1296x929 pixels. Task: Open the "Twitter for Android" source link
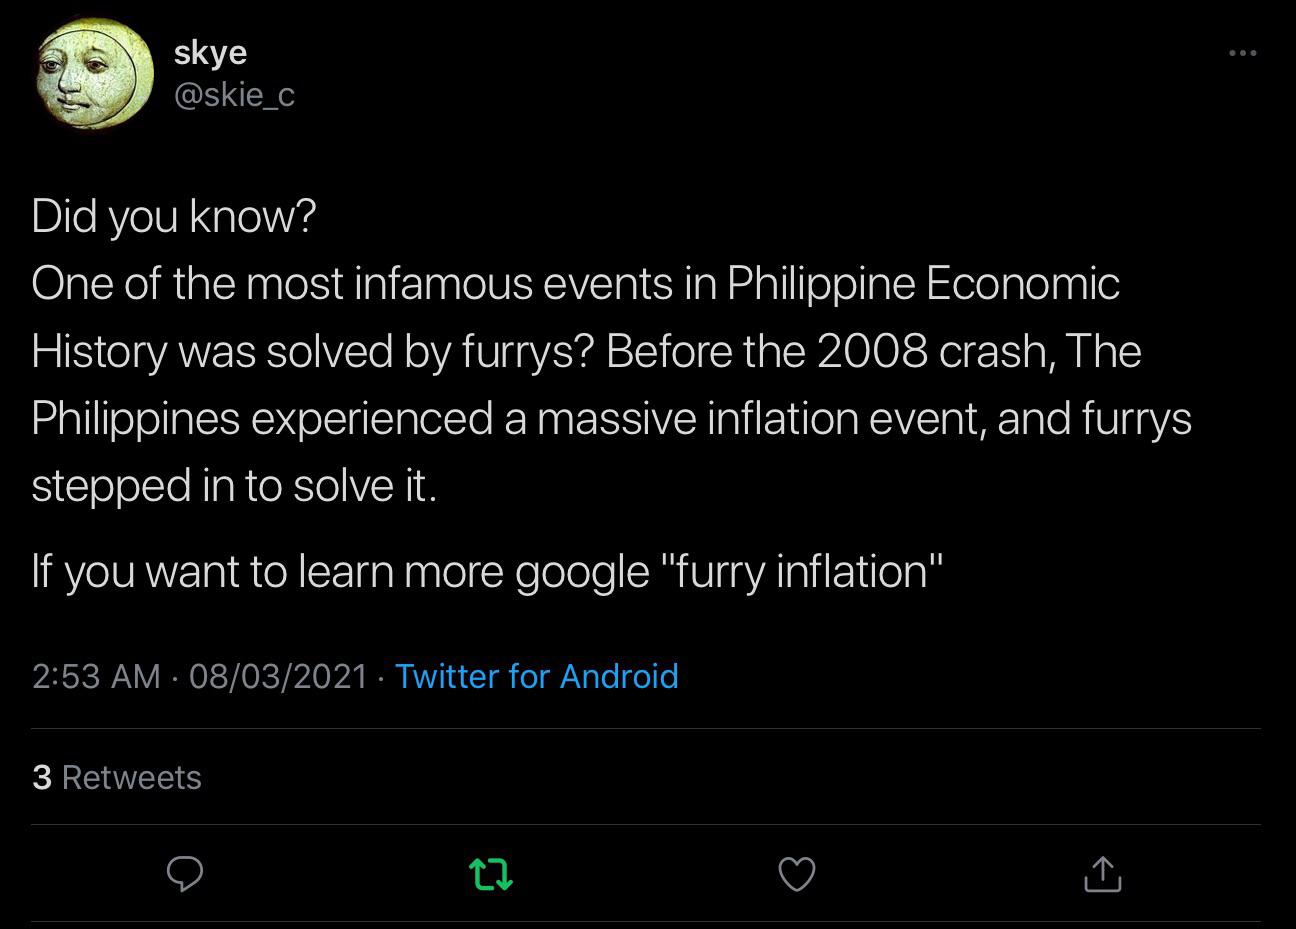(x=537, y=677)
